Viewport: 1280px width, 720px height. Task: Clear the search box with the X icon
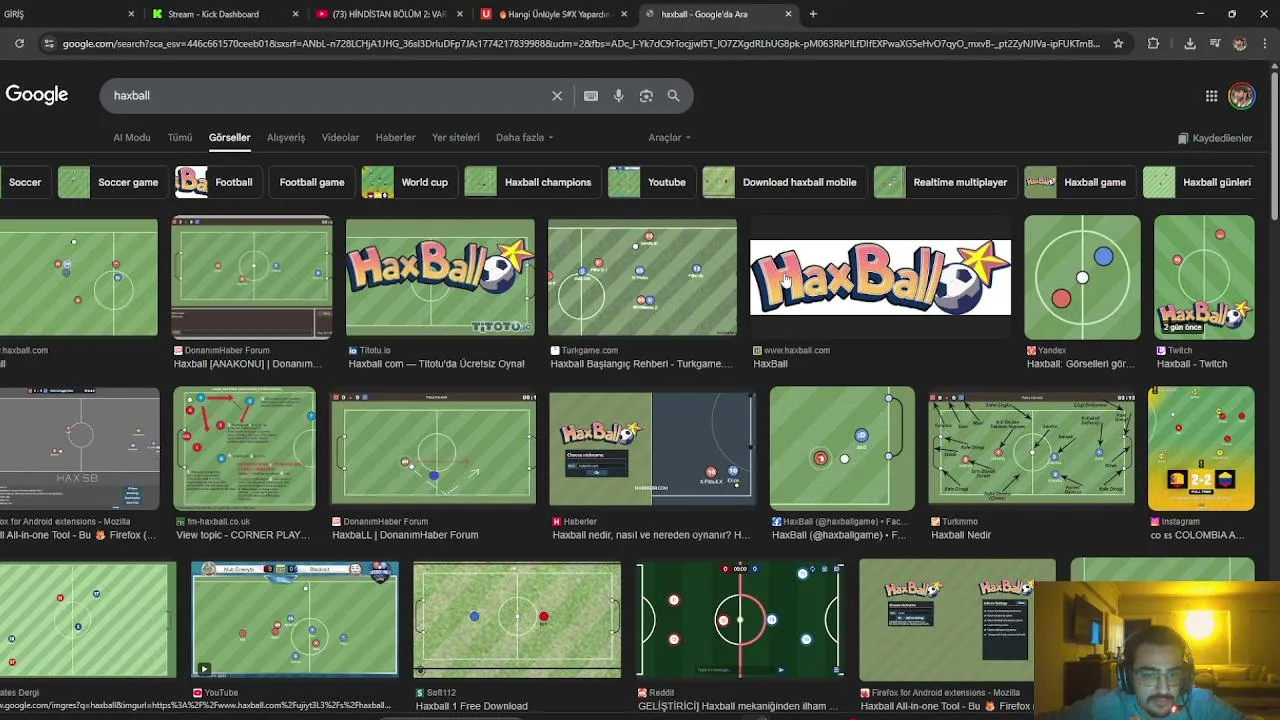point(557,96)
